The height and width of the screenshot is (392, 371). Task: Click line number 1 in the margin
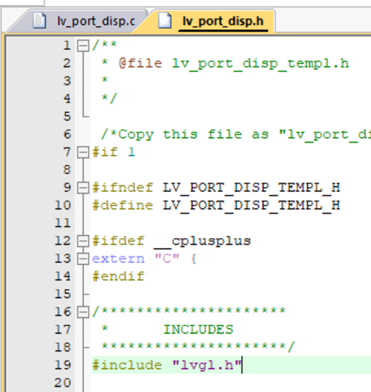[x=67, y=45]
